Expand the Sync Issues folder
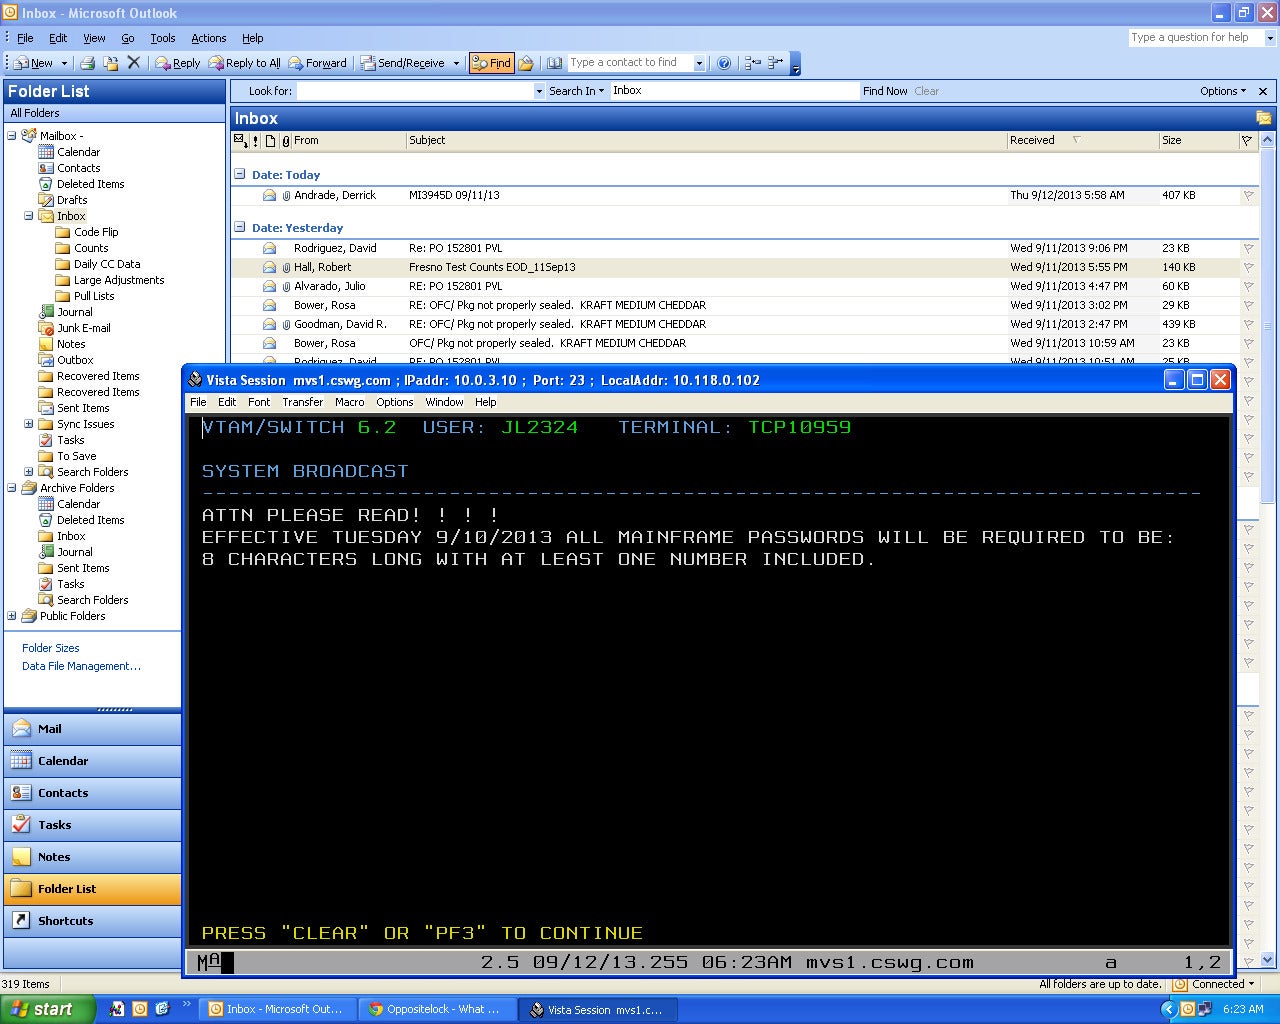The image size is (1280, 1024). [x=29, y=424]
